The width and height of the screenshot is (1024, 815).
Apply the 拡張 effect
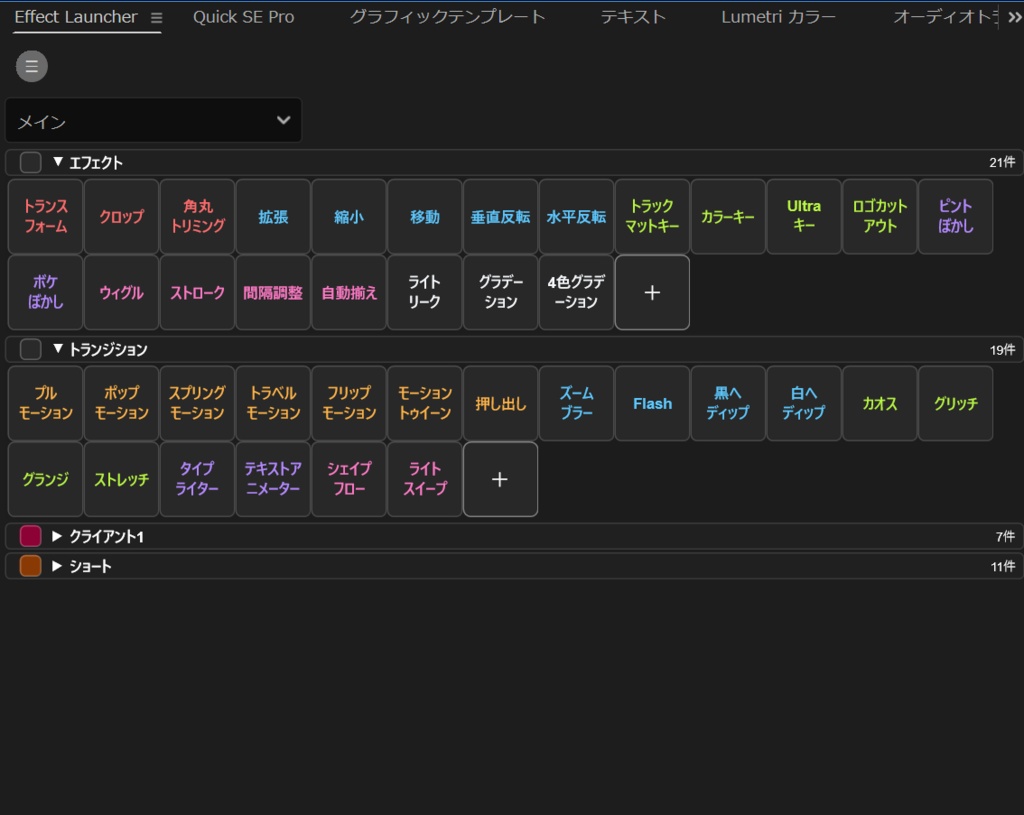pyautogui.click(x=273, y=216)
